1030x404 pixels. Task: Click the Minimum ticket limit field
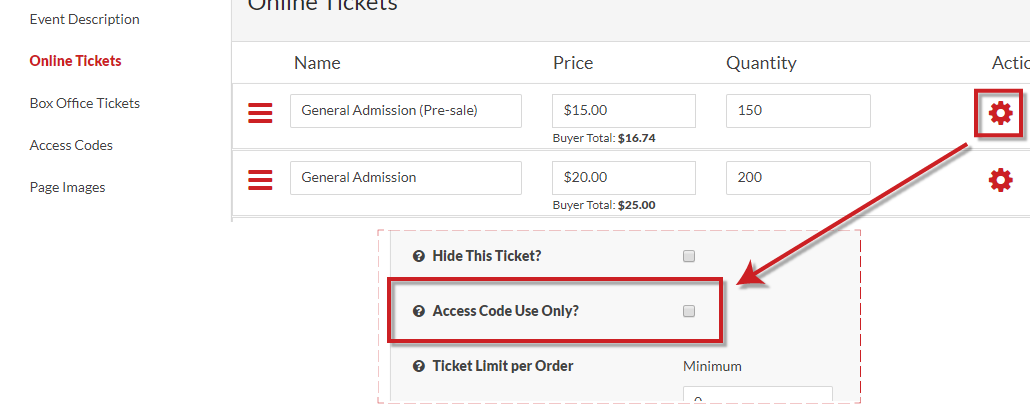[758, 395]
